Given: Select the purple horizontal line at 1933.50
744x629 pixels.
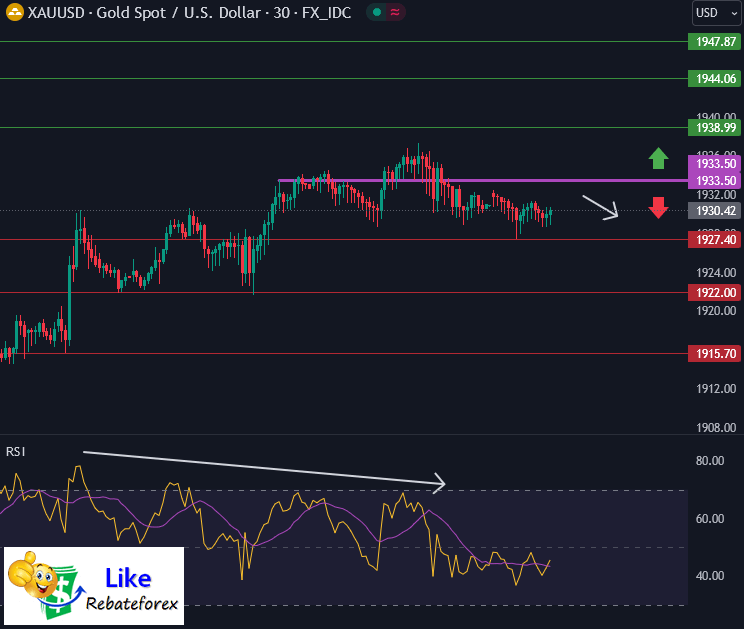Looking at the screenshot, I should point(483,180).
